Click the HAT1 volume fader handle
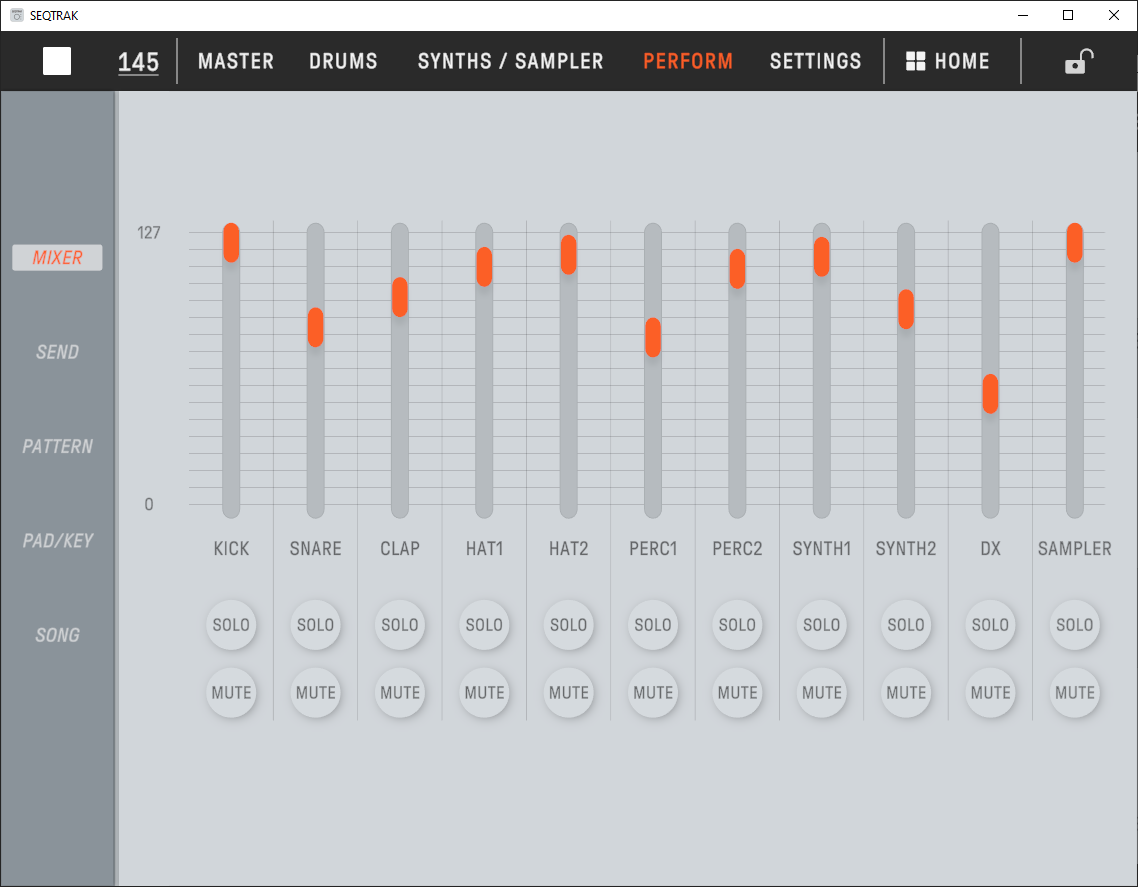1138x887 pixels. pos(484,267)
